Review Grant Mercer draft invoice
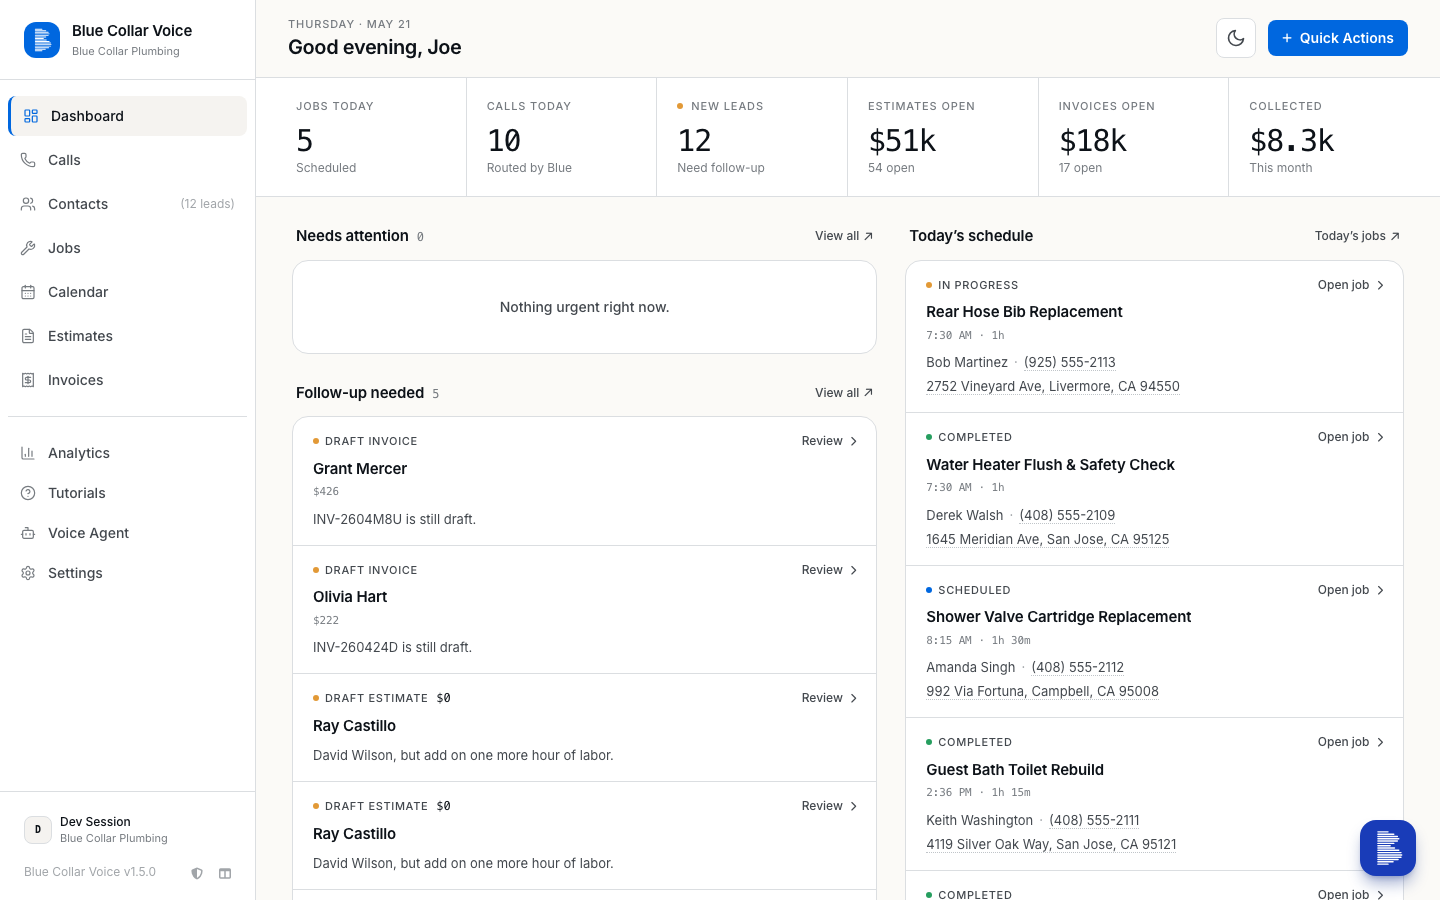Image resolution: width=1440 pixels, height=900 pixels. pyautogui.click(x=829, y=441)
